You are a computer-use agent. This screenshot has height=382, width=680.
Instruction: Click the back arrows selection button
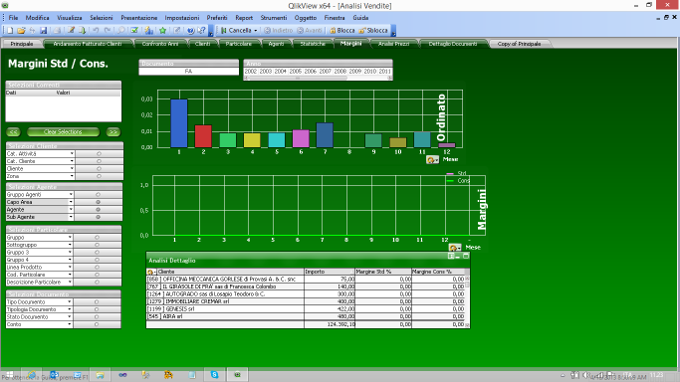tap(13, 132)
